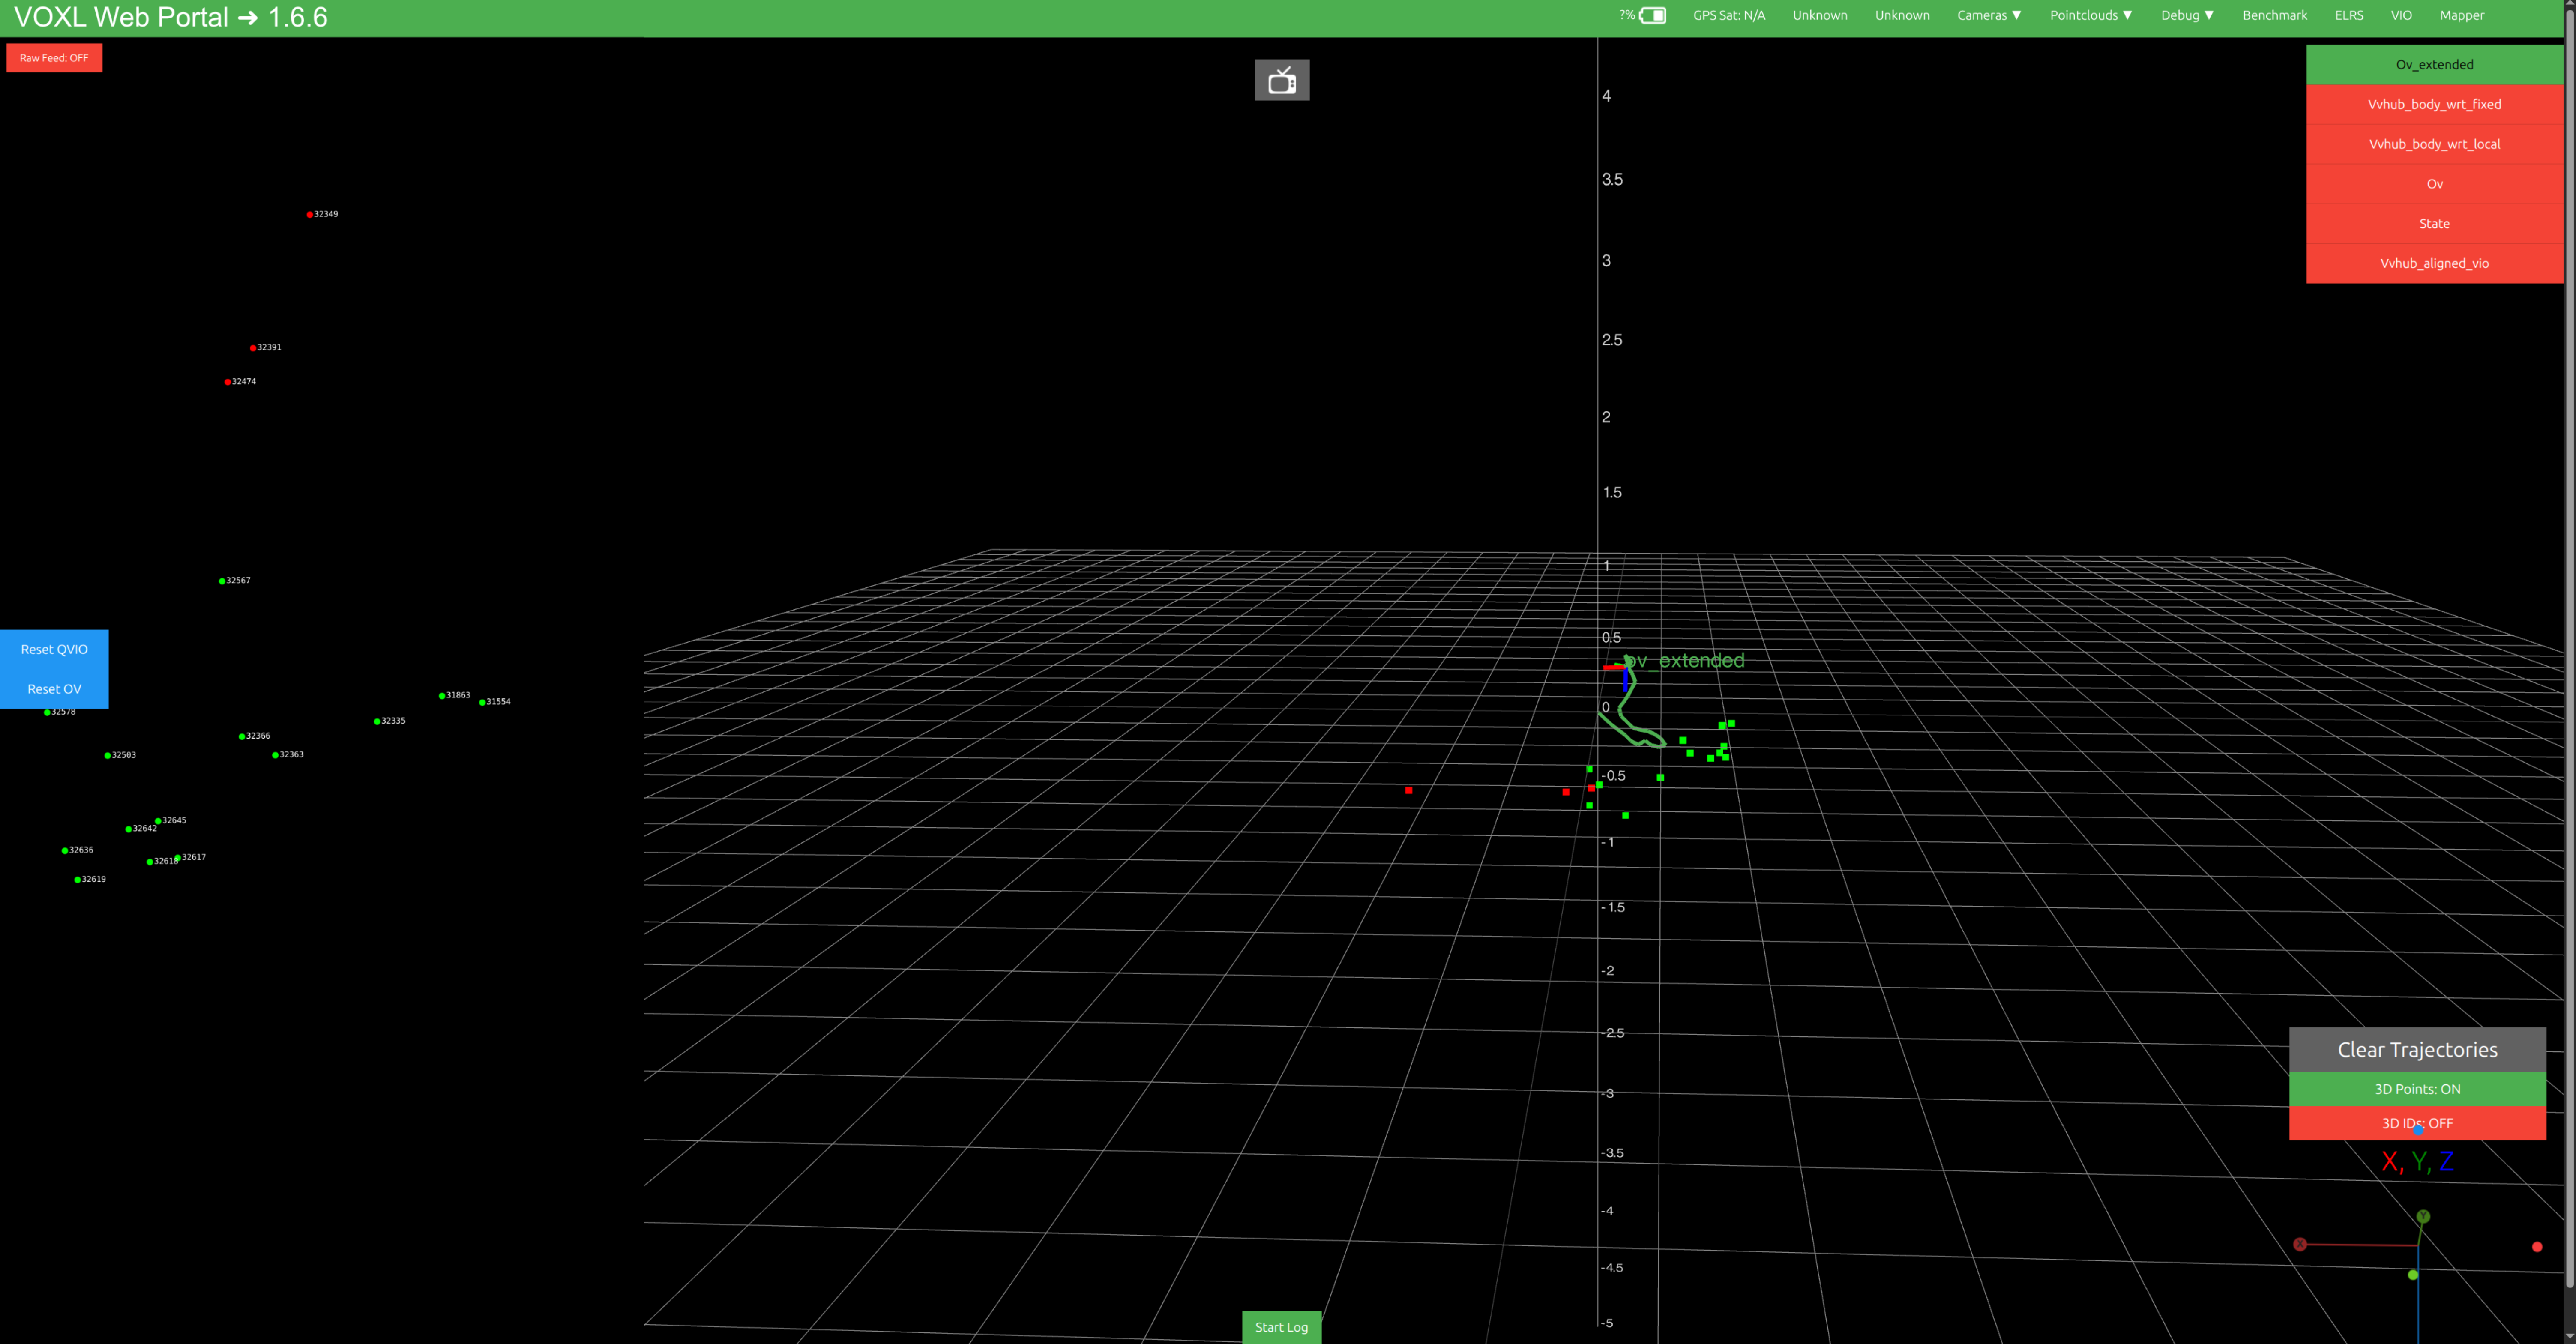Clear Trajectories in the 3D view

(2417, 1050)
